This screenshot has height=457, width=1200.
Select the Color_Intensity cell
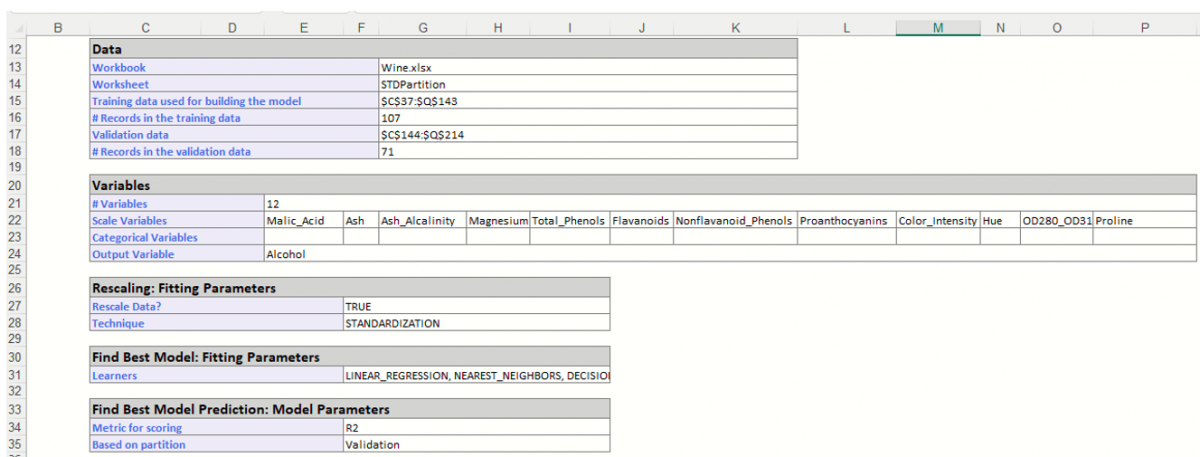[937, 221]
